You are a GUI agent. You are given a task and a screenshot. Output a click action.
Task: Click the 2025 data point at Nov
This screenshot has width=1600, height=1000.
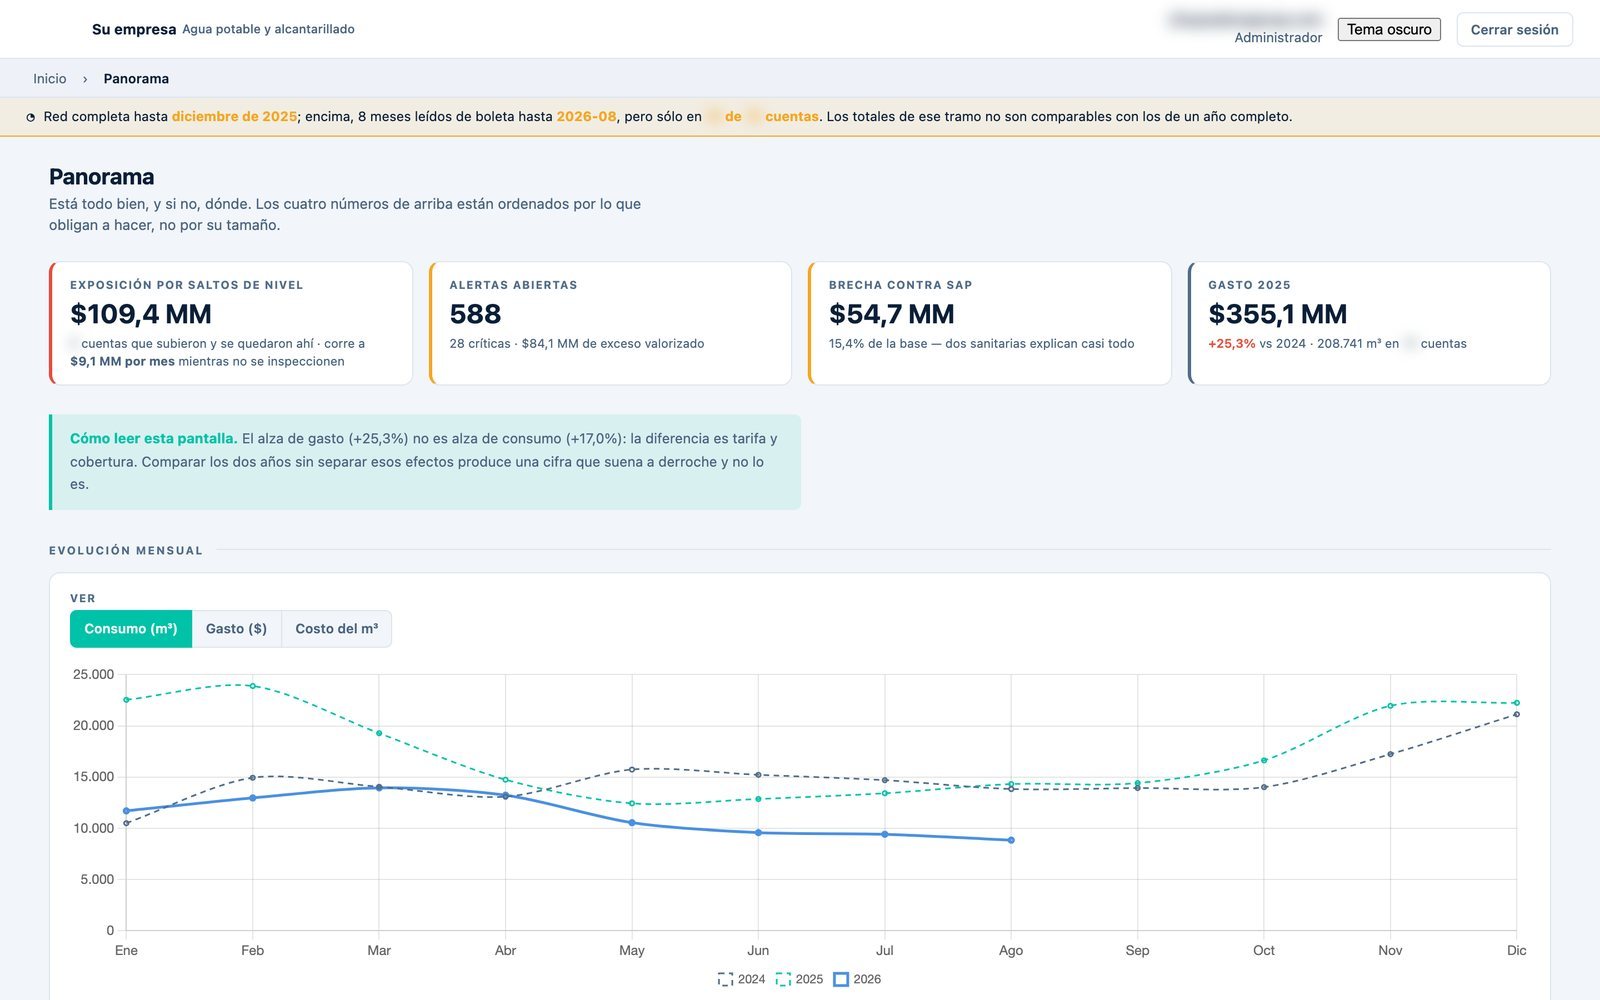(1390, 706)
